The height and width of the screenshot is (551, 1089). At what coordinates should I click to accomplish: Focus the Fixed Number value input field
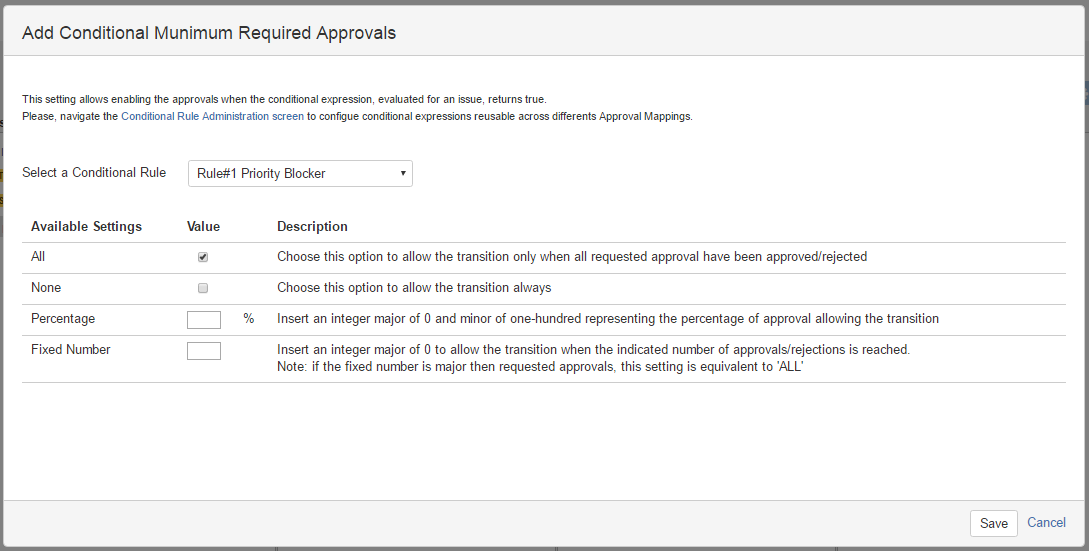click(204, 350)
